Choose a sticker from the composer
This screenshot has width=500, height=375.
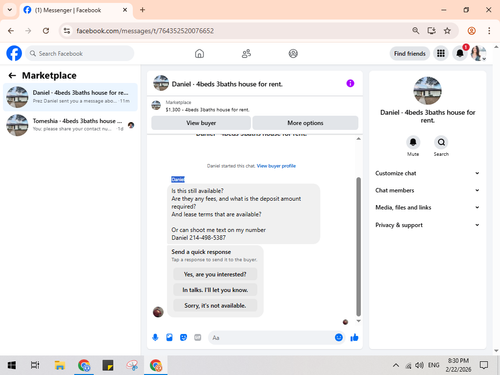(x=183, y=338)
